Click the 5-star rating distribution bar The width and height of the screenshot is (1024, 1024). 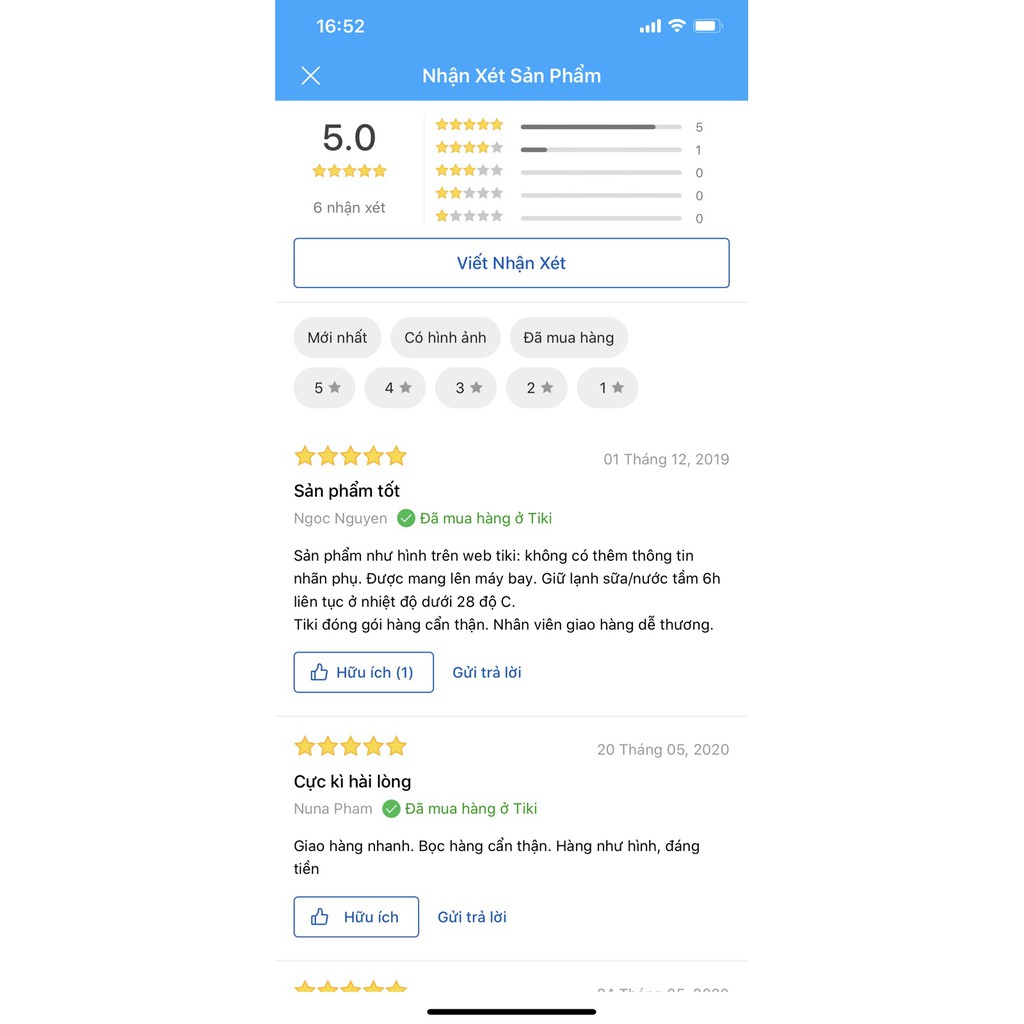pyautogui.click(x=600, y=127)
